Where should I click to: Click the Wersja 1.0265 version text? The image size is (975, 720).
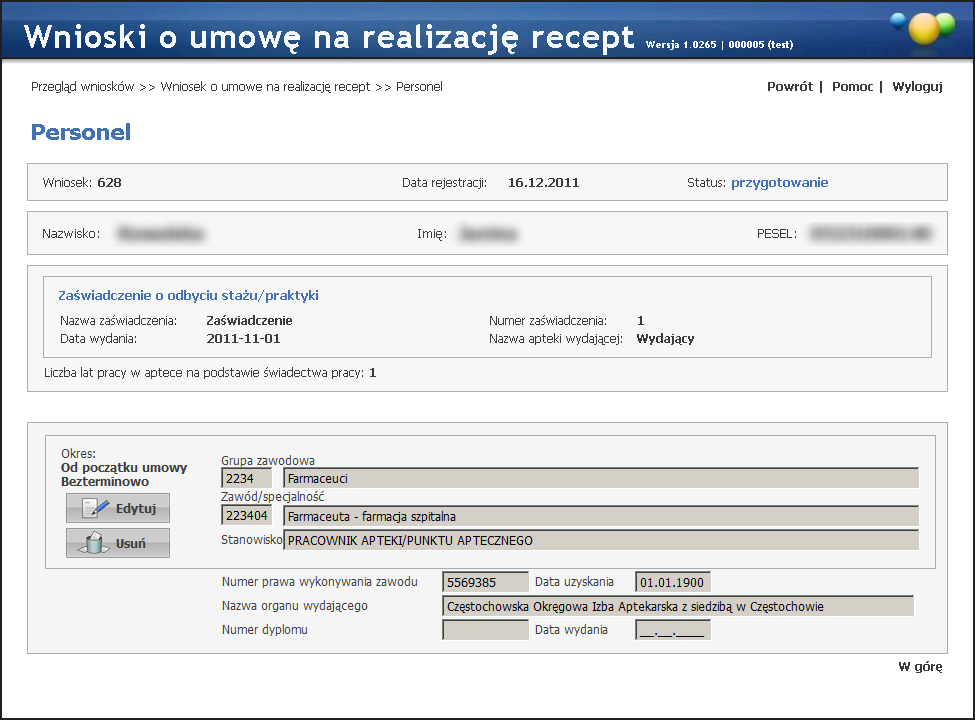pyautogui.click(x=681, y=45)
